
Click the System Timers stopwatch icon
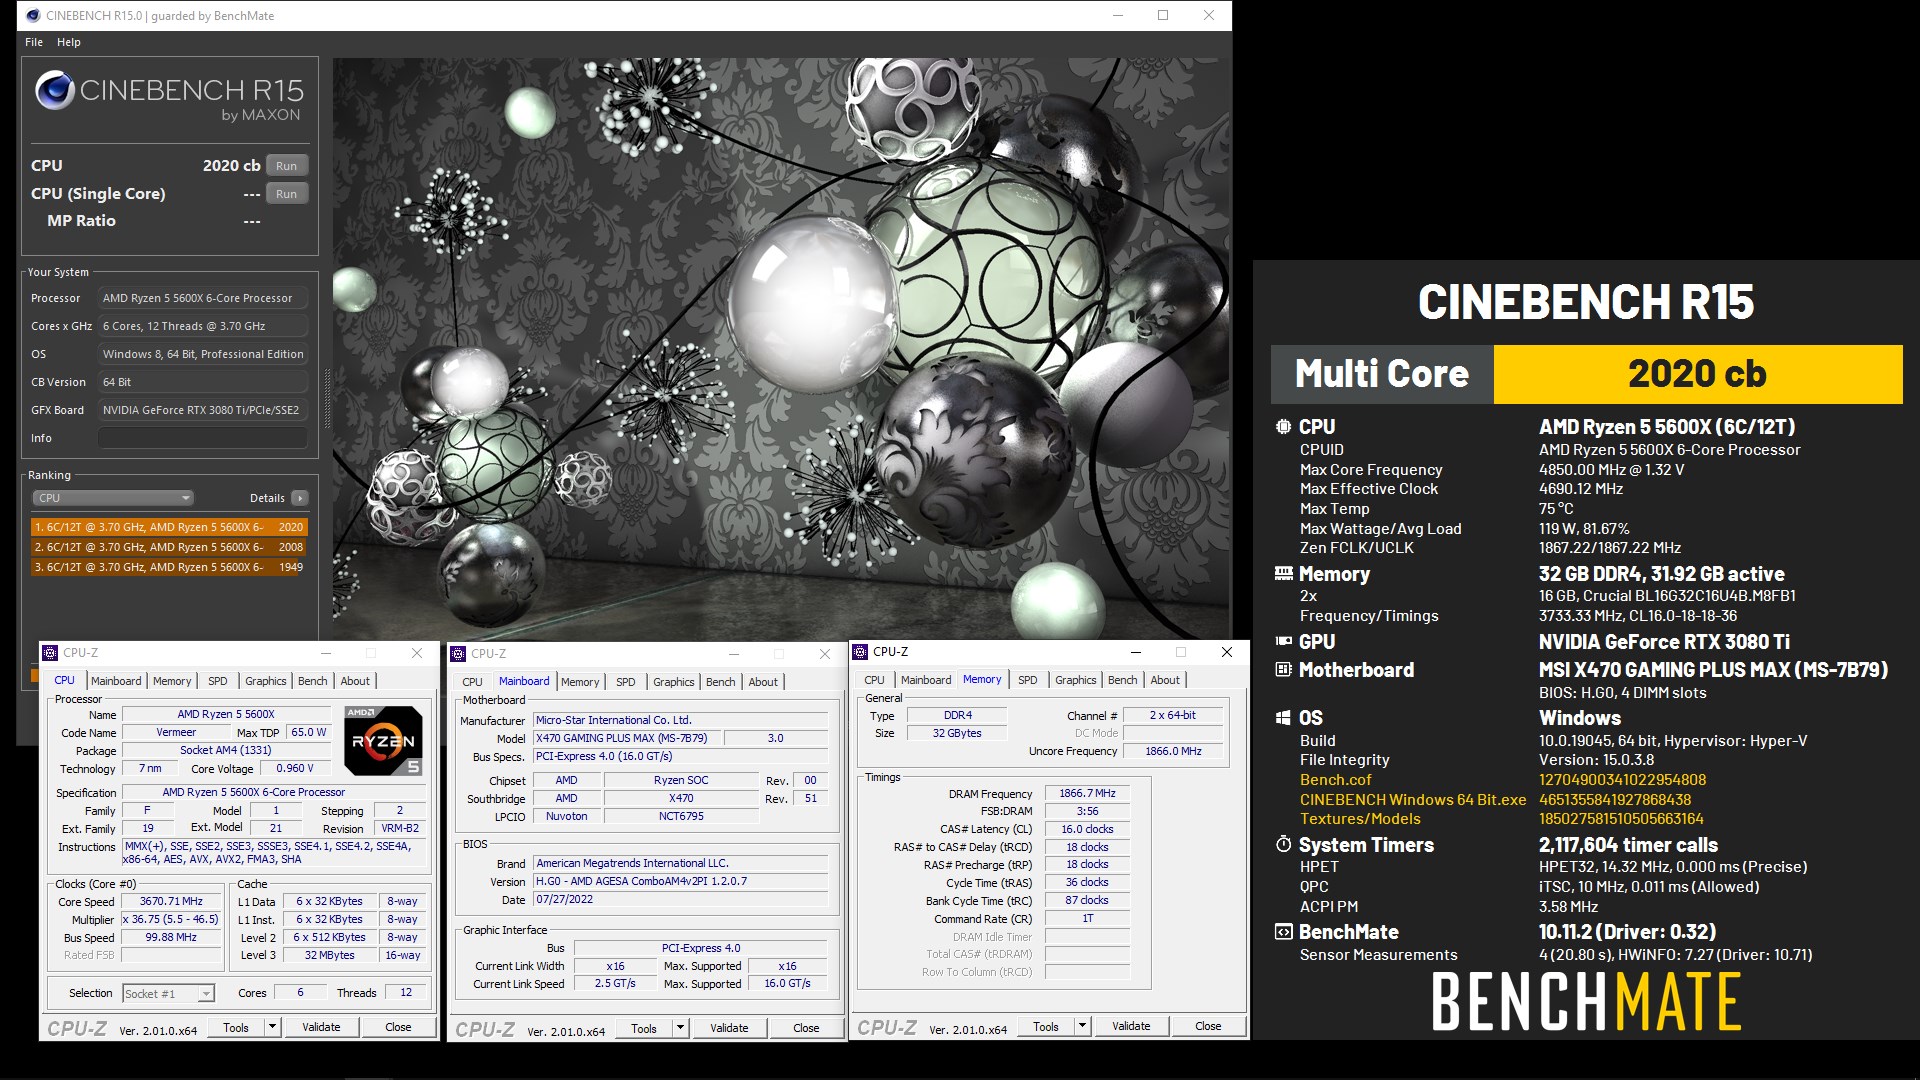1283,845
